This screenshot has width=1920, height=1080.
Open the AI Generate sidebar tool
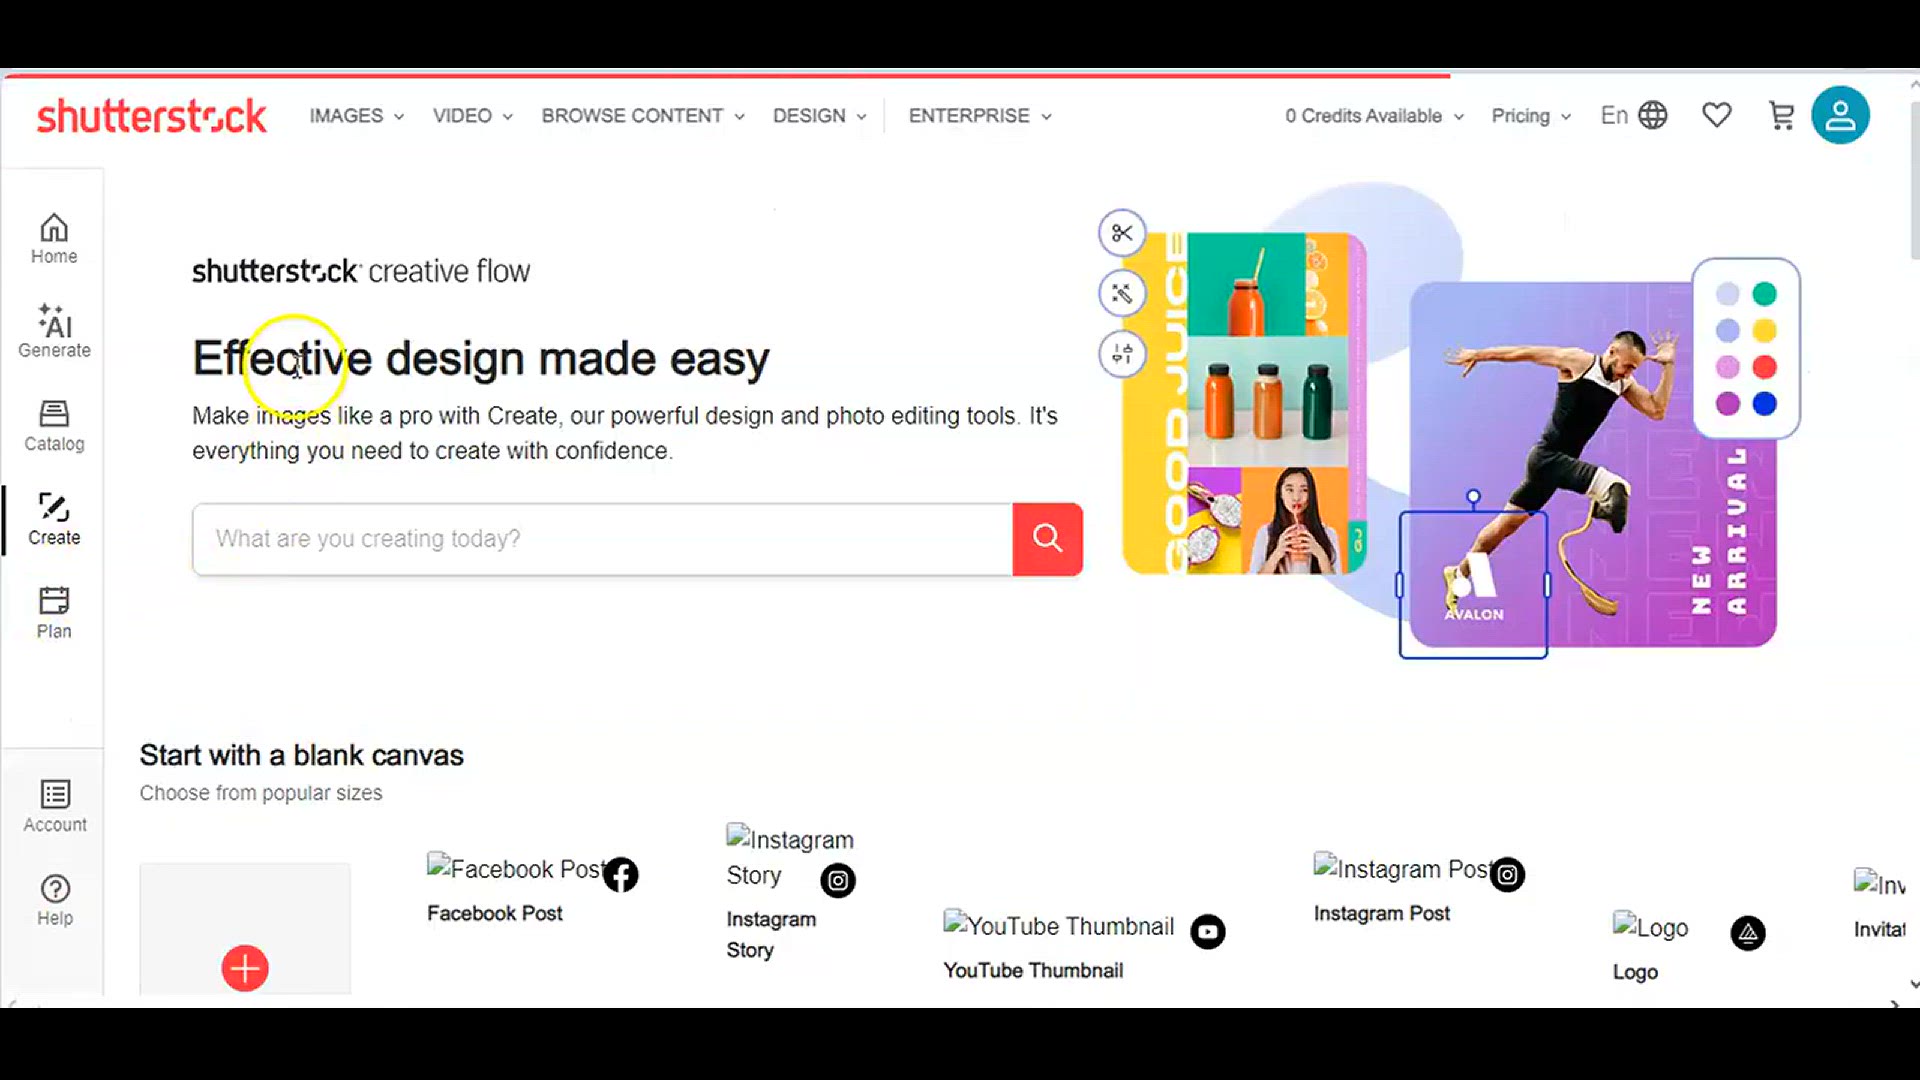click(54, 331)
